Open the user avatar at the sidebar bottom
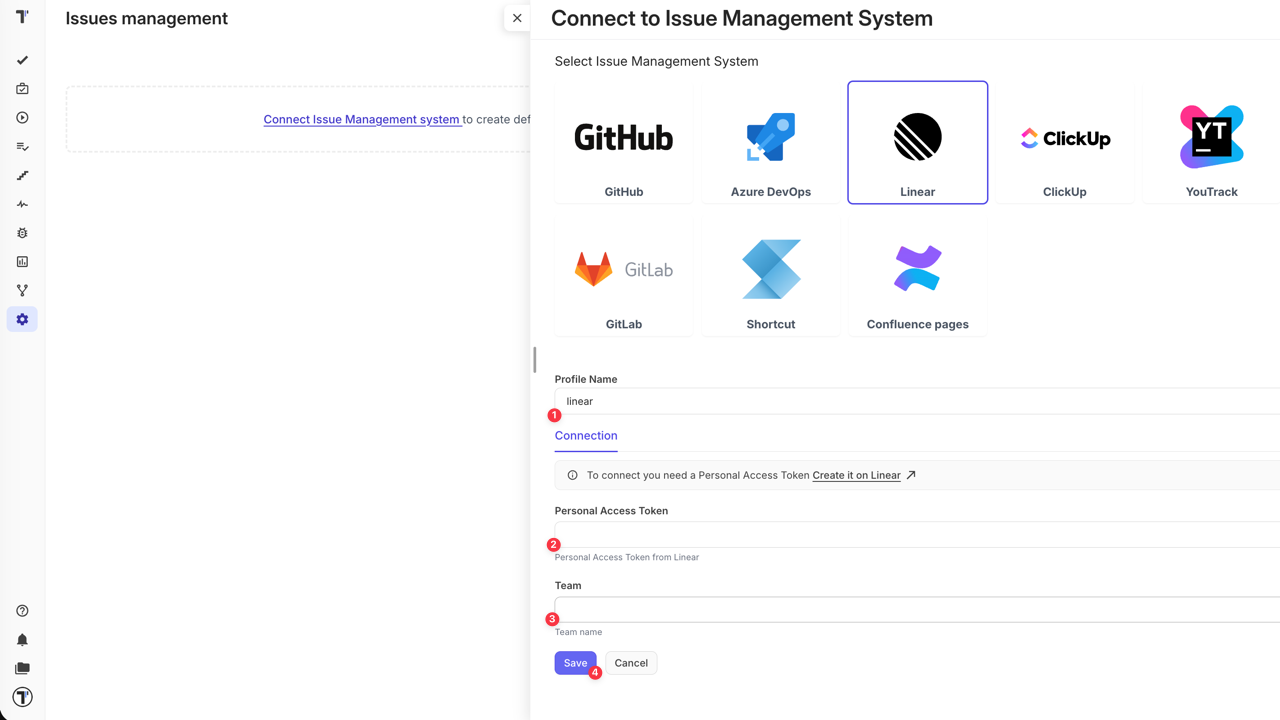The width and height of the screenshot is (1280, 720). (22, 697)
